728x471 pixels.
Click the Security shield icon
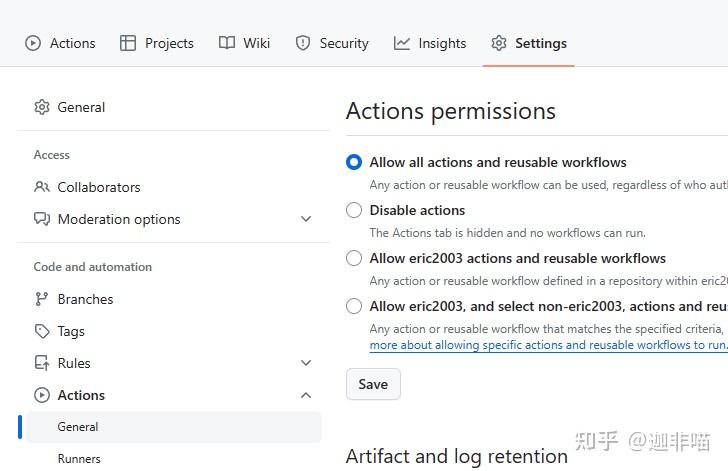(303, 43)
